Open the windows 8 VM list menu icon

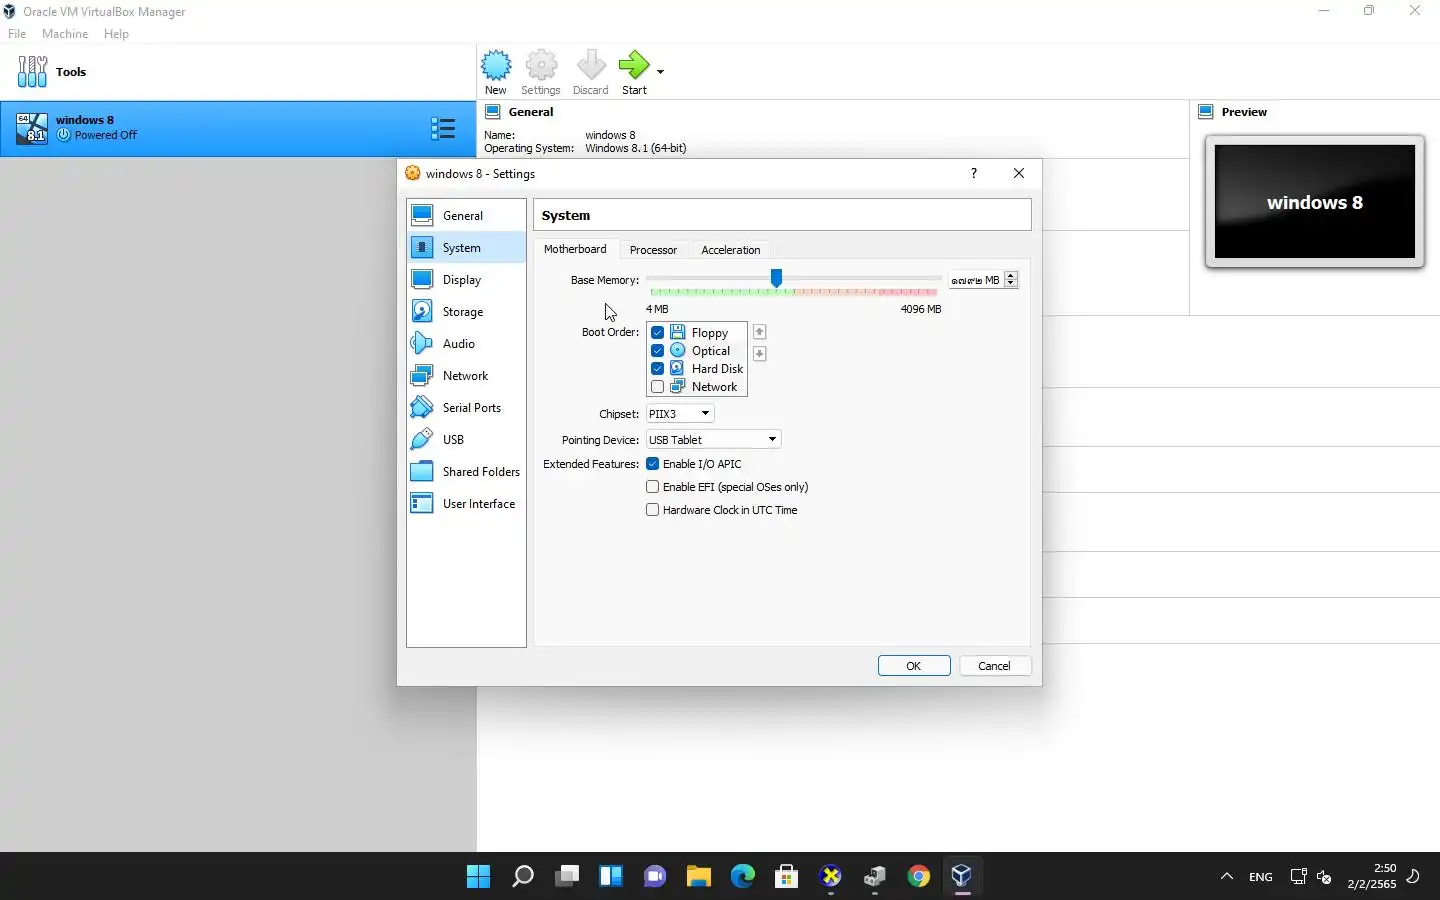443,128
